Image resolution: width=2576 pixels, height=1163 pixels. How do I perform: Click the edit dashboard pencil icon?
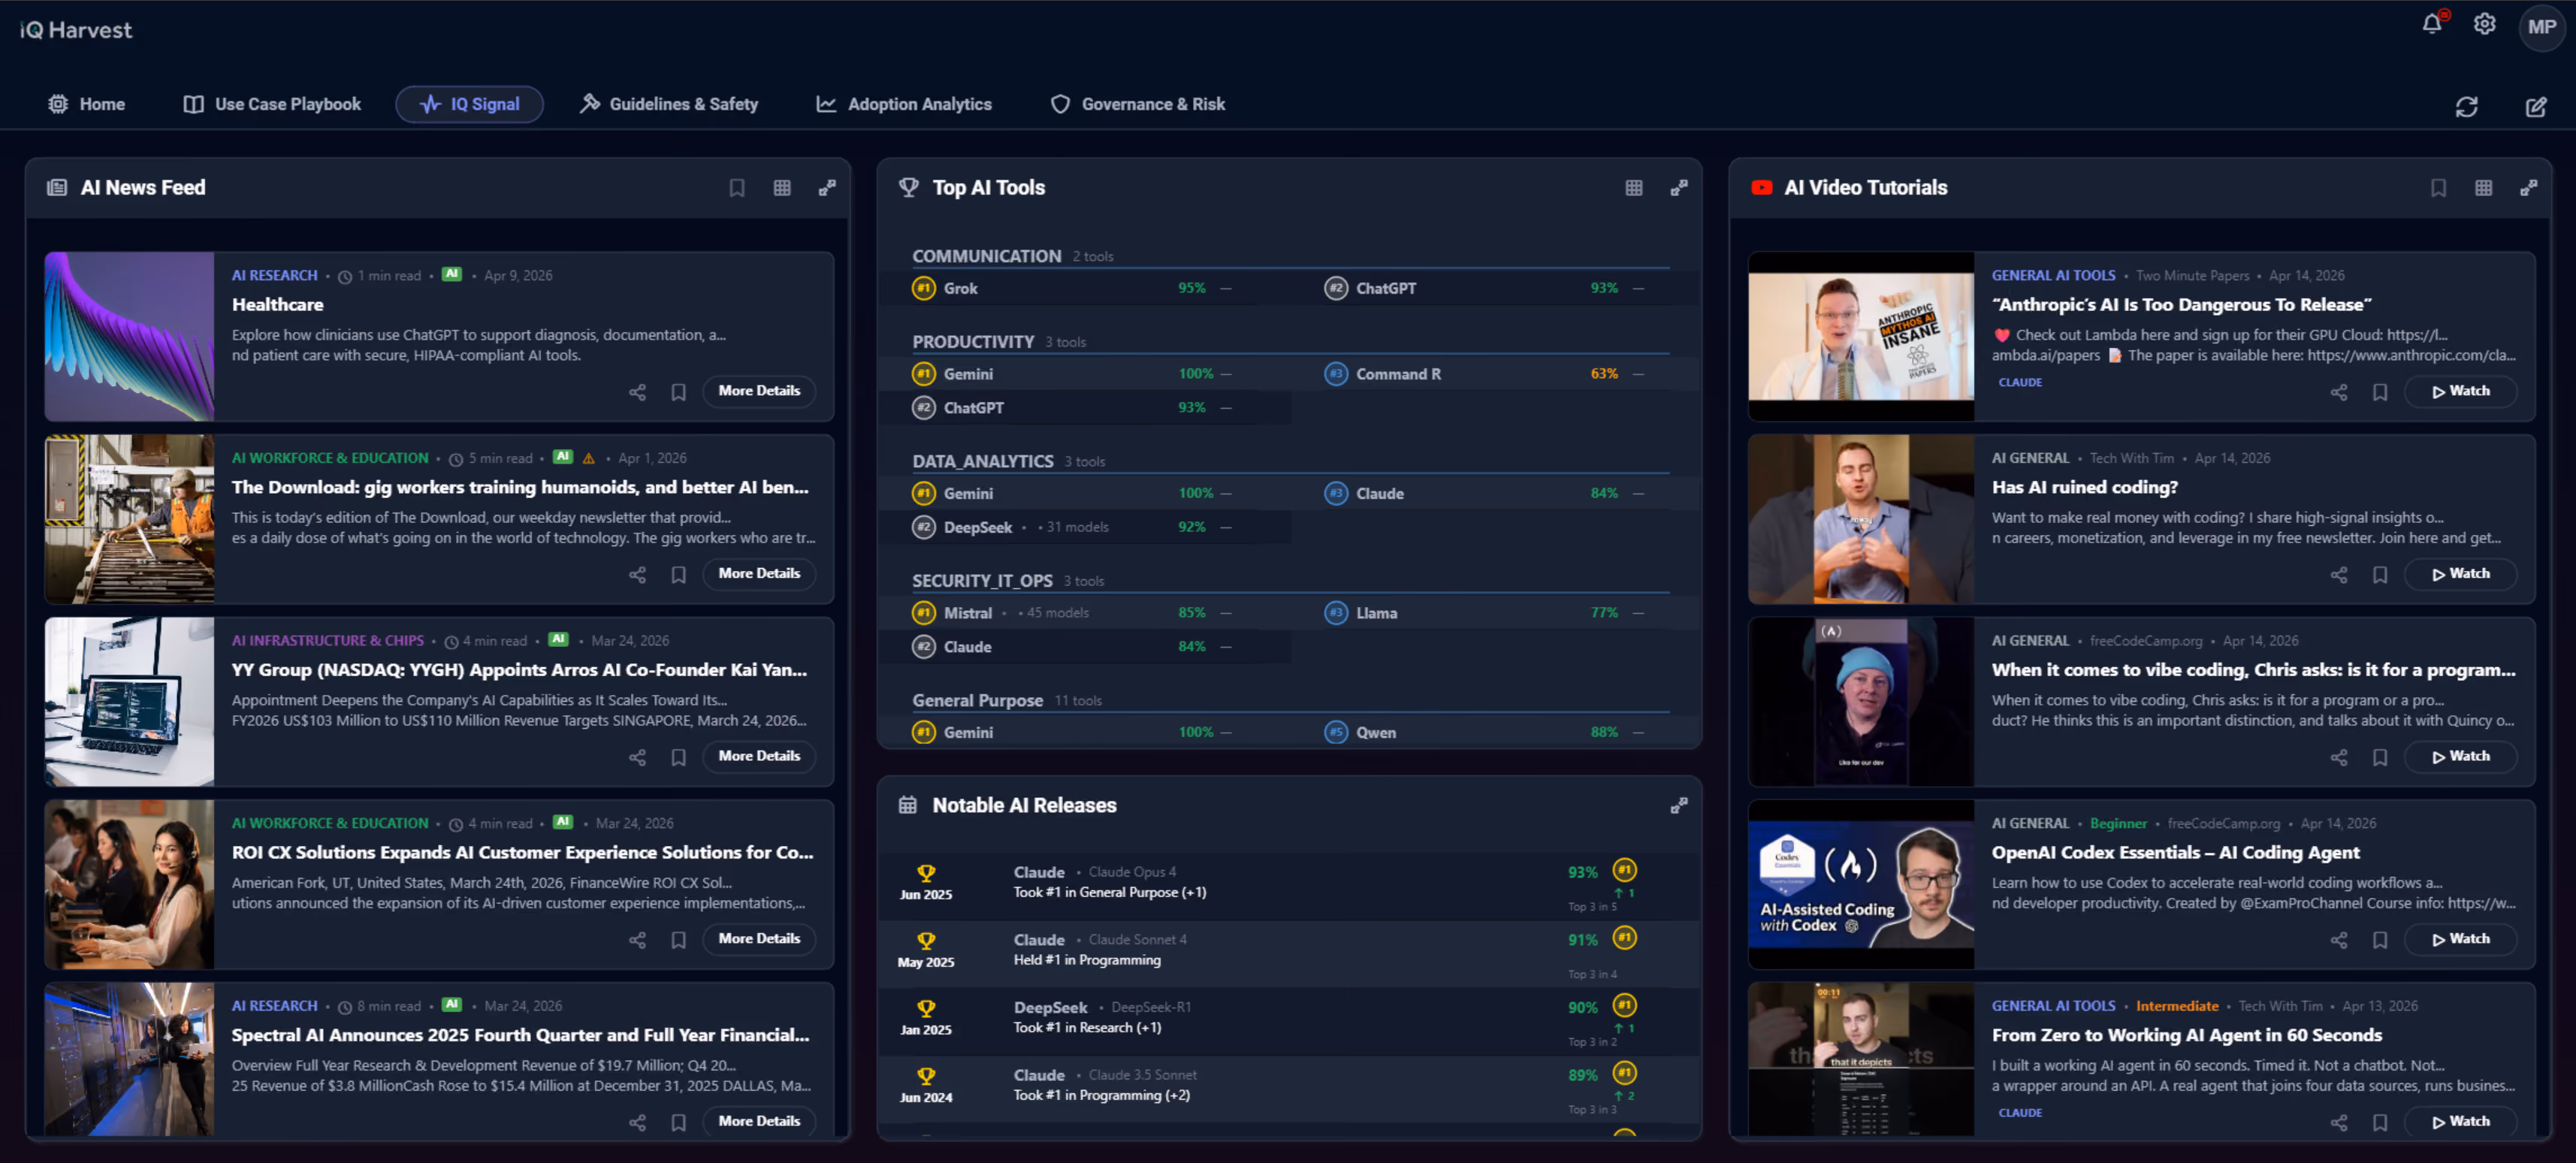pyautogui.click(x=2535, y=106)
